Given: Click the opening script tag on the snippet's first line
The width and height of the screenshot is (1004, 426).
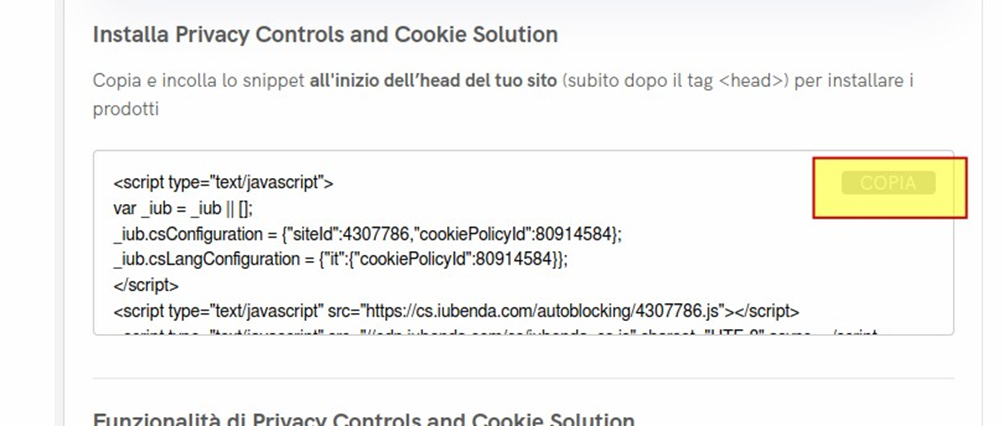Looking at the screenshot, I should (223, 183).
